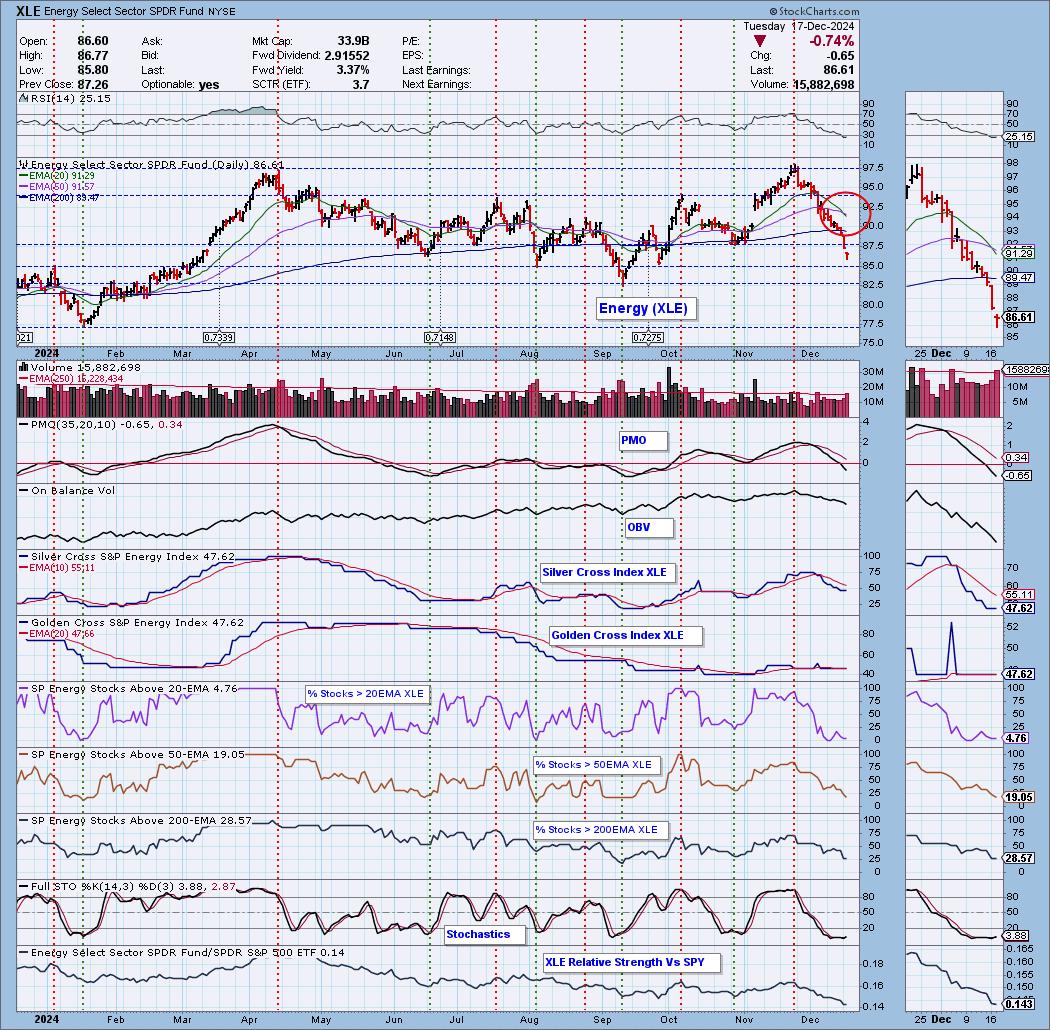Click the % Stocks > 20EMA XLE label
1050x1030 pixels.
(x=367, y=694)
